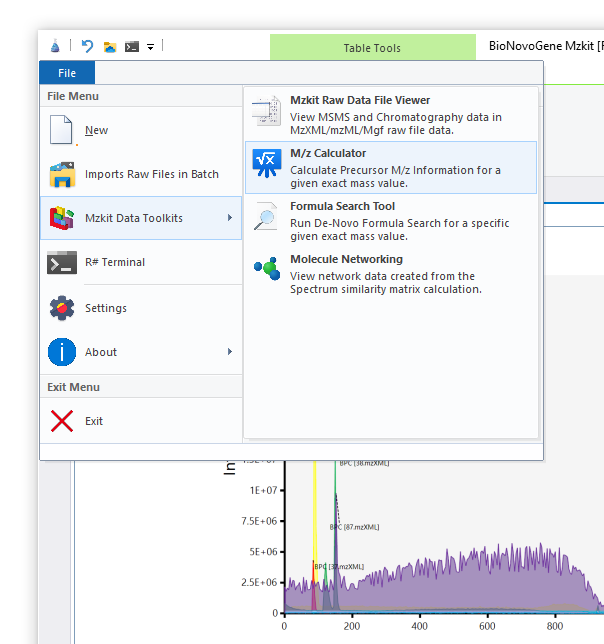Open the Formula Search Tool
Image resolution: width=604 pixels, height=644 pixels.
390,221
